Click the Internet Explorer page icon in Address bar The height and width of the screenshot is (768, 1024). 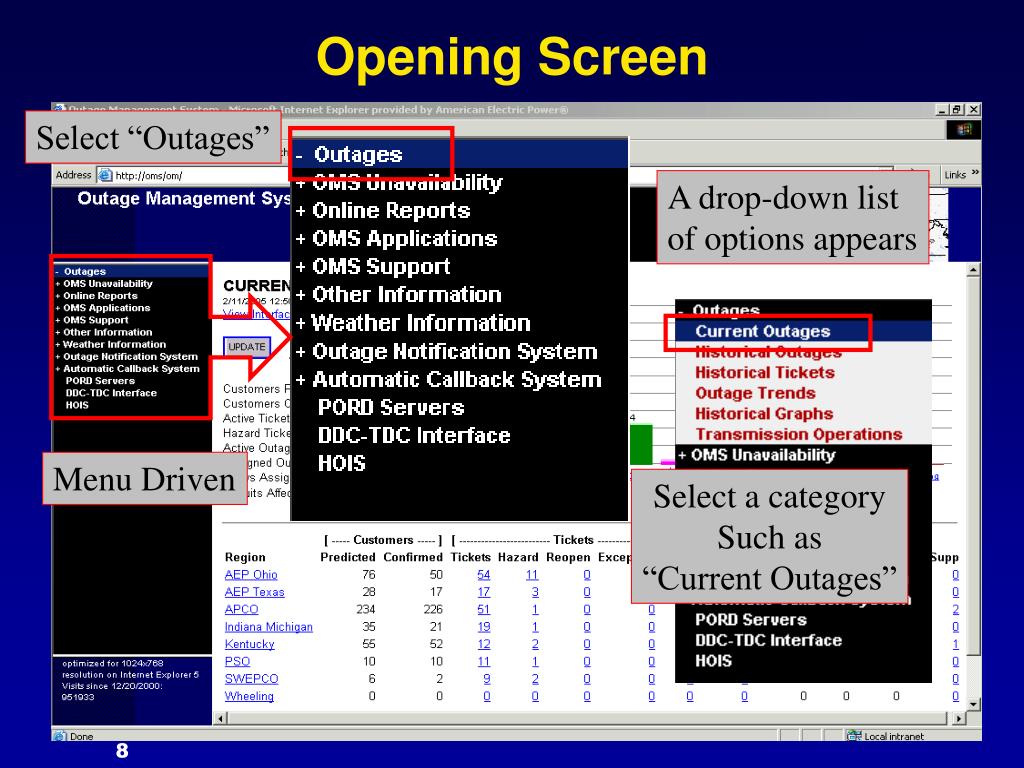[104, 175]
